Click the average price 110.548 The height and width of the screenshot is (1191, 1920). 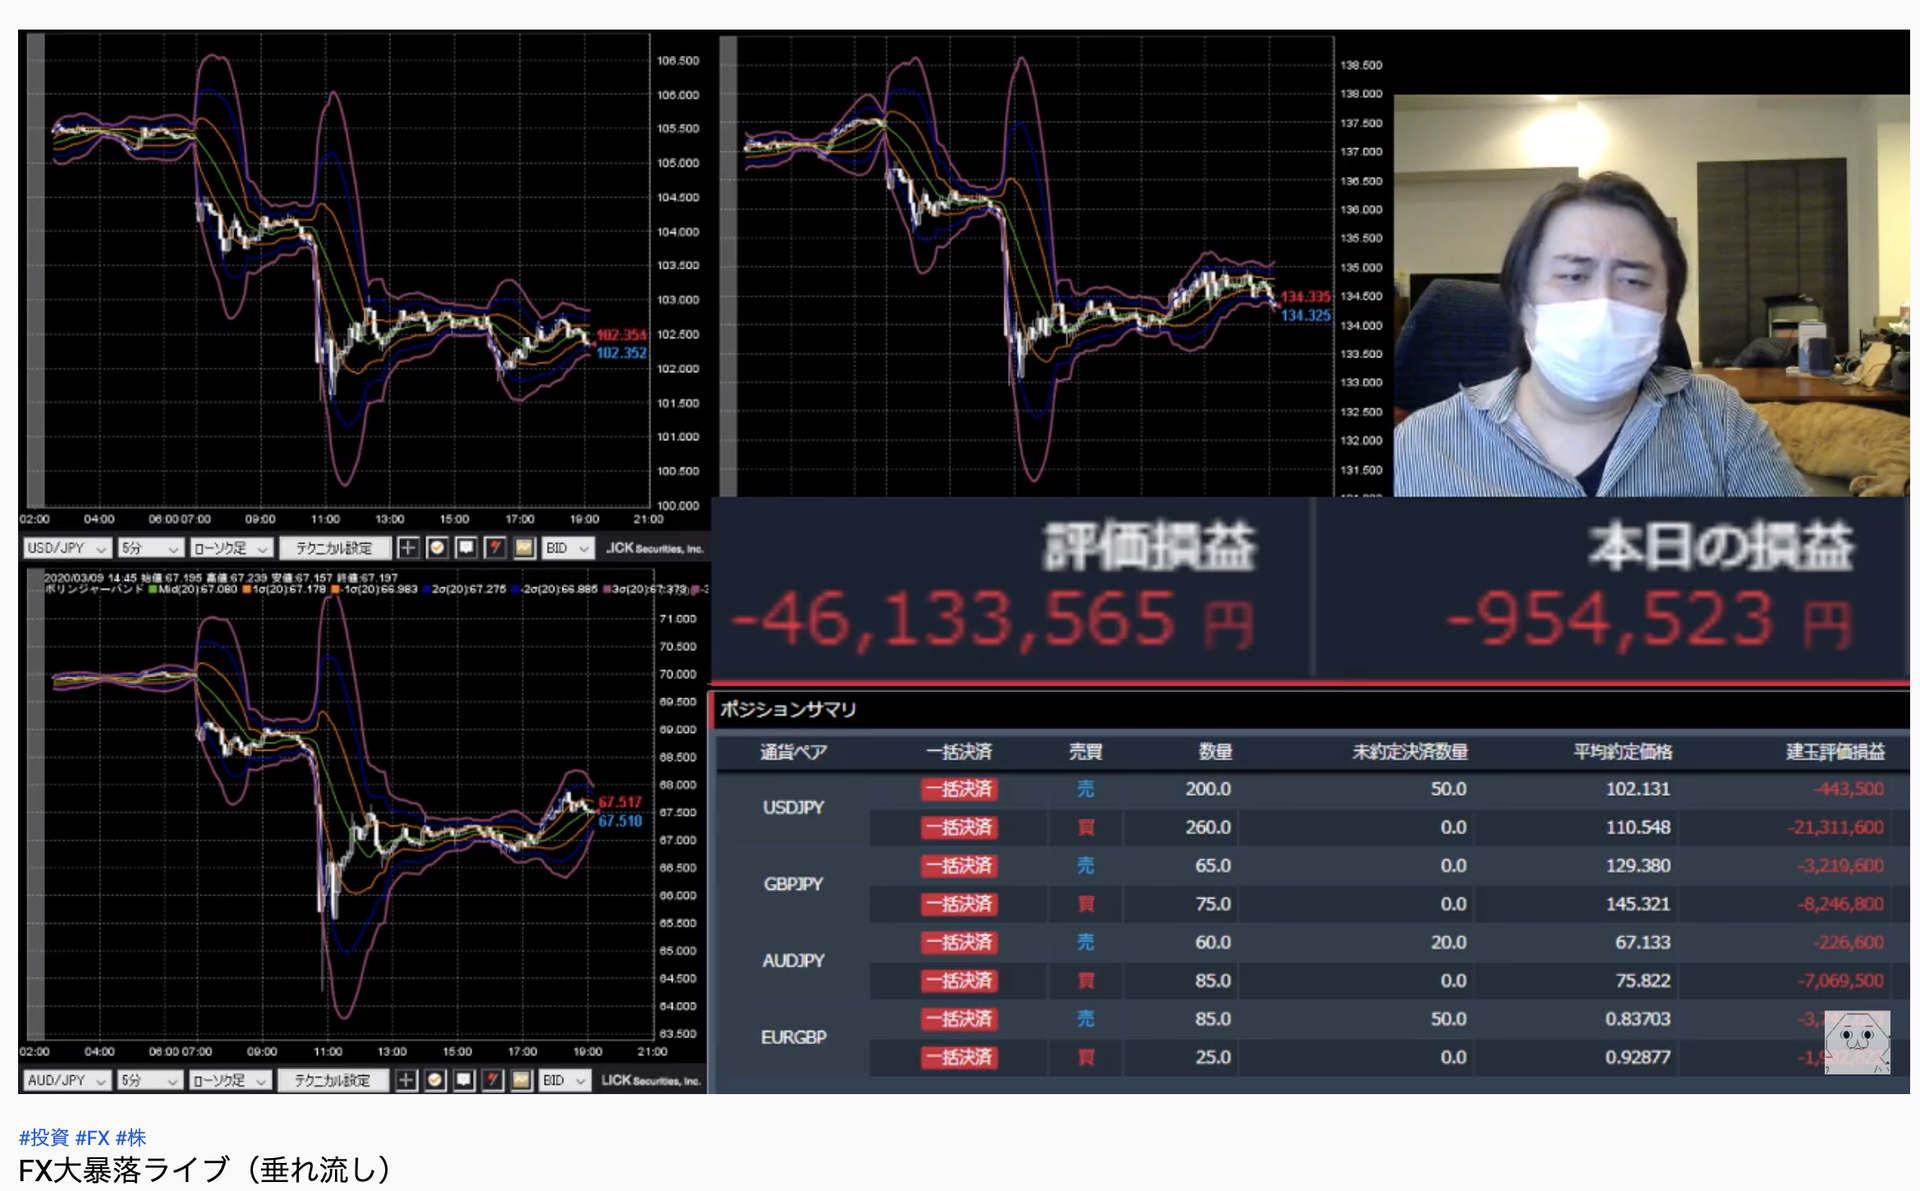1638,827
